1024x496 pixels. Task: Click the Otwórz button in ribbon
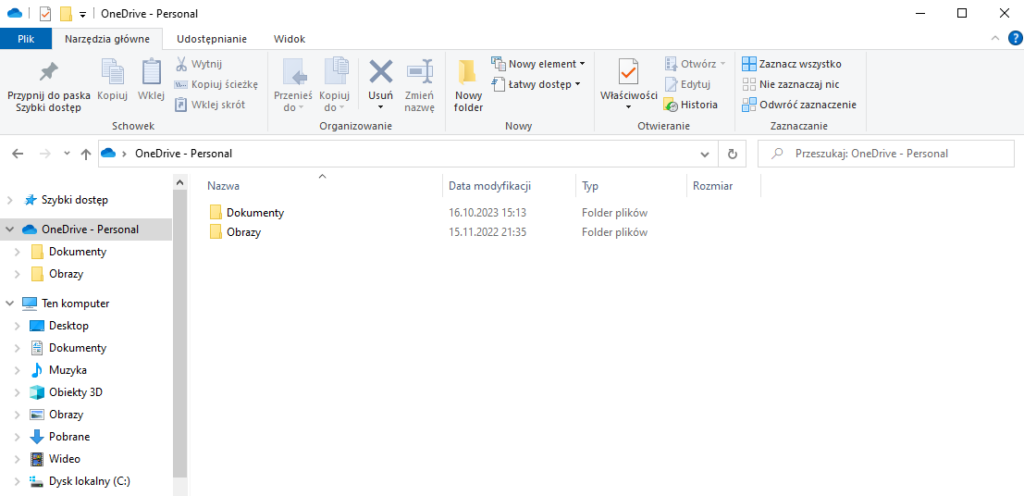695,64
